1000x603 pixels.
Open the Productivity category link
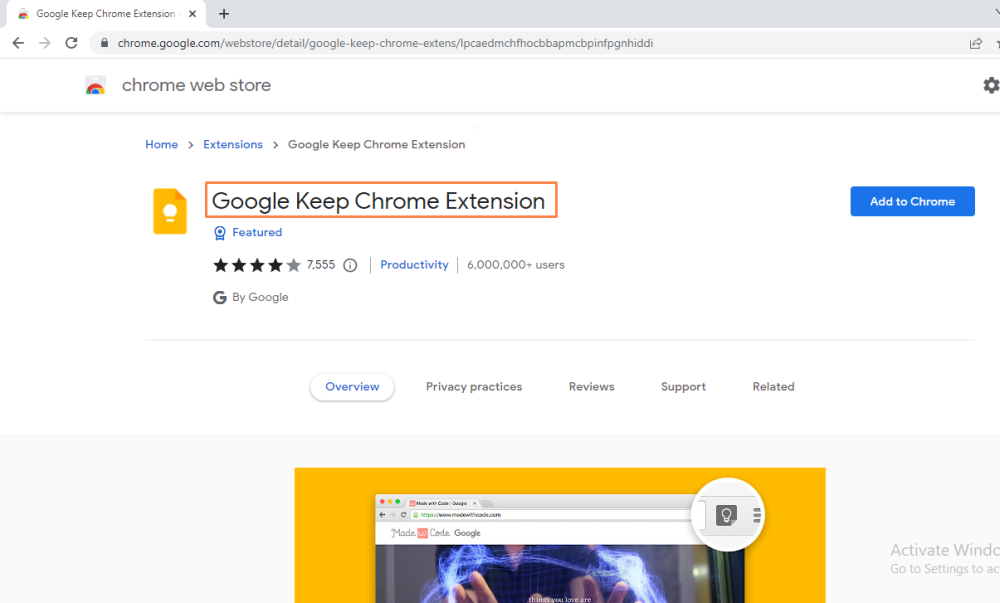coord(415,265)
